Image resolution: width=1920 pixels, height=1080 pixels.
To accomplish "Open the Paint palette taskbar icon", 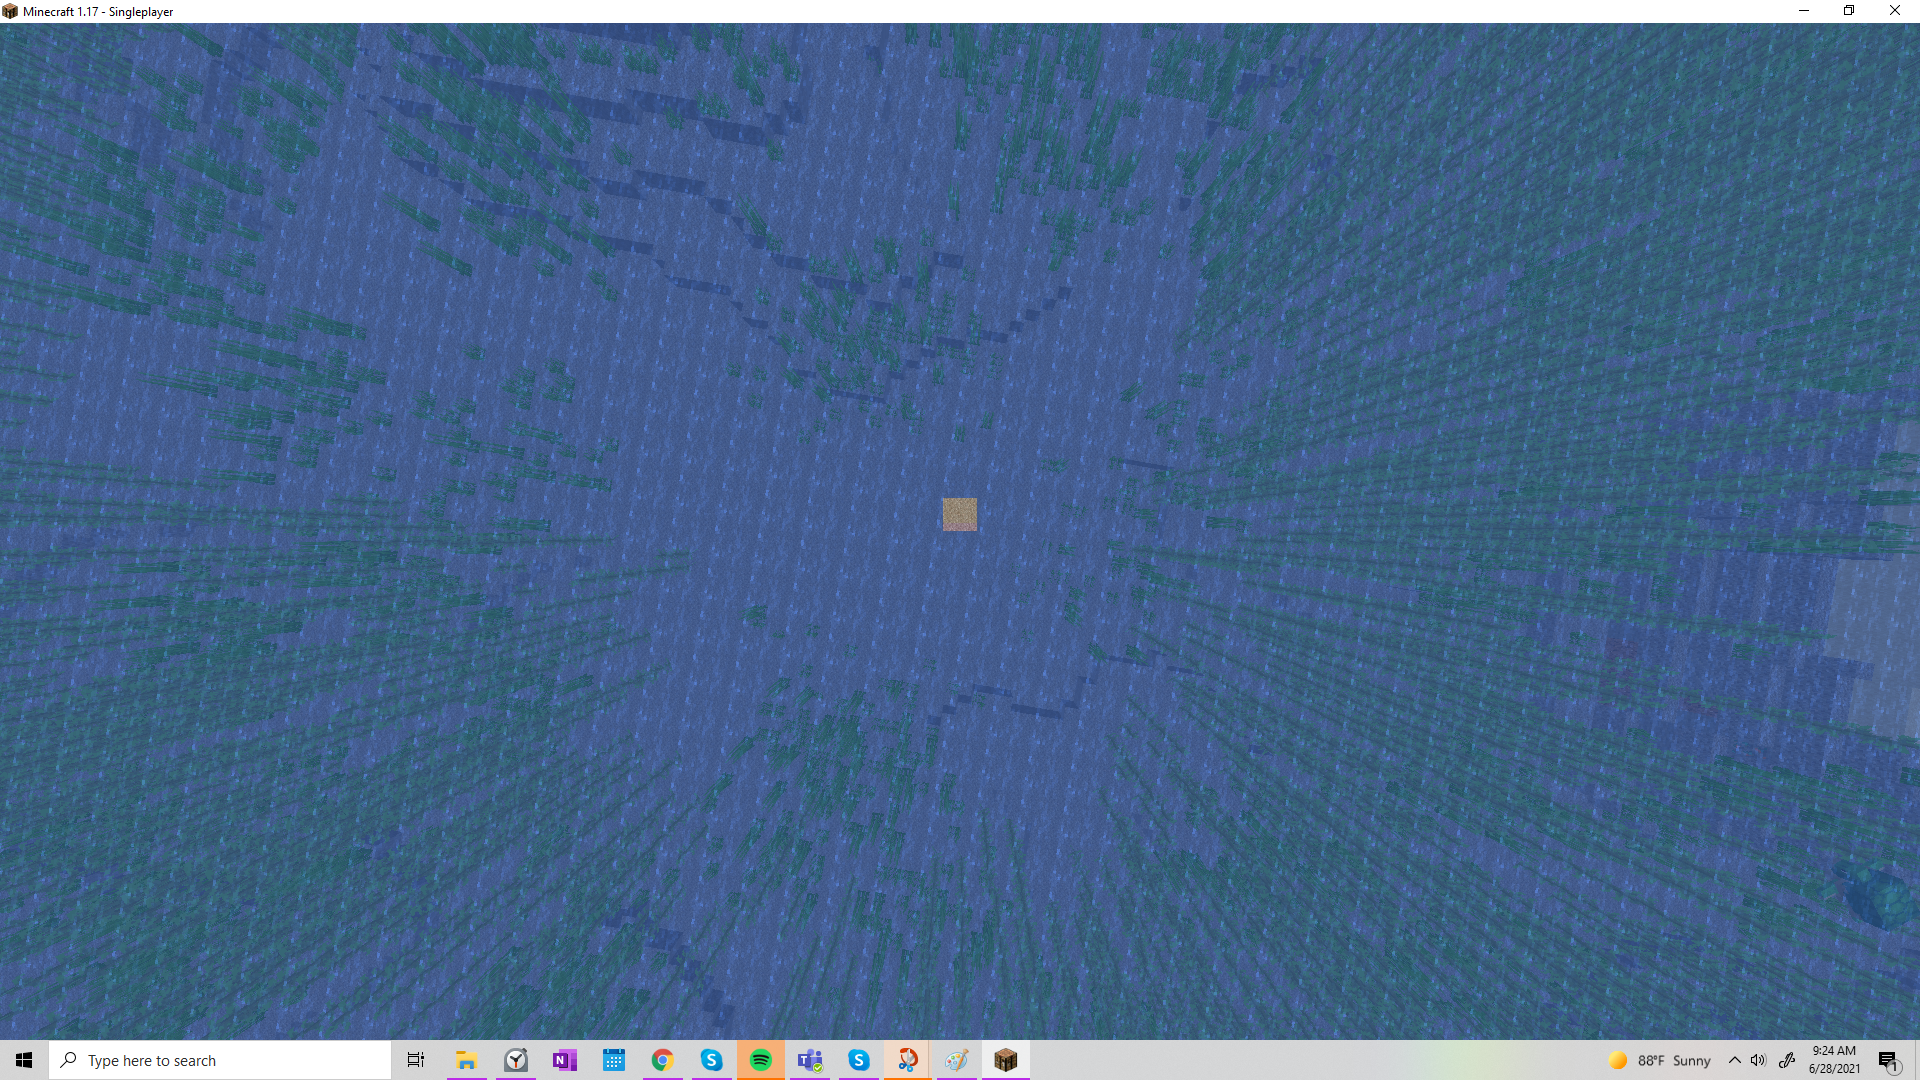I will pyautogui.click(x=957, y=1060).
